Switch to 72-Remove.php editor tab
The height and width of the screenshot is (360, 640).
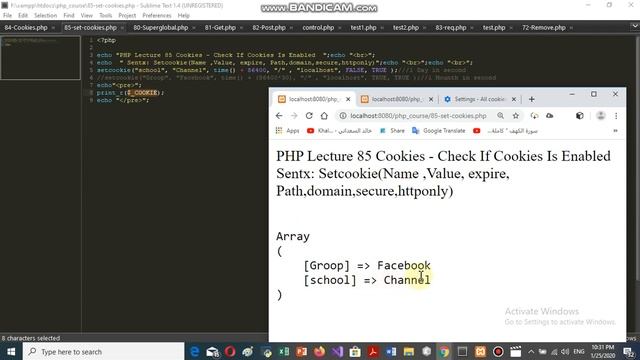click(544, 28)
